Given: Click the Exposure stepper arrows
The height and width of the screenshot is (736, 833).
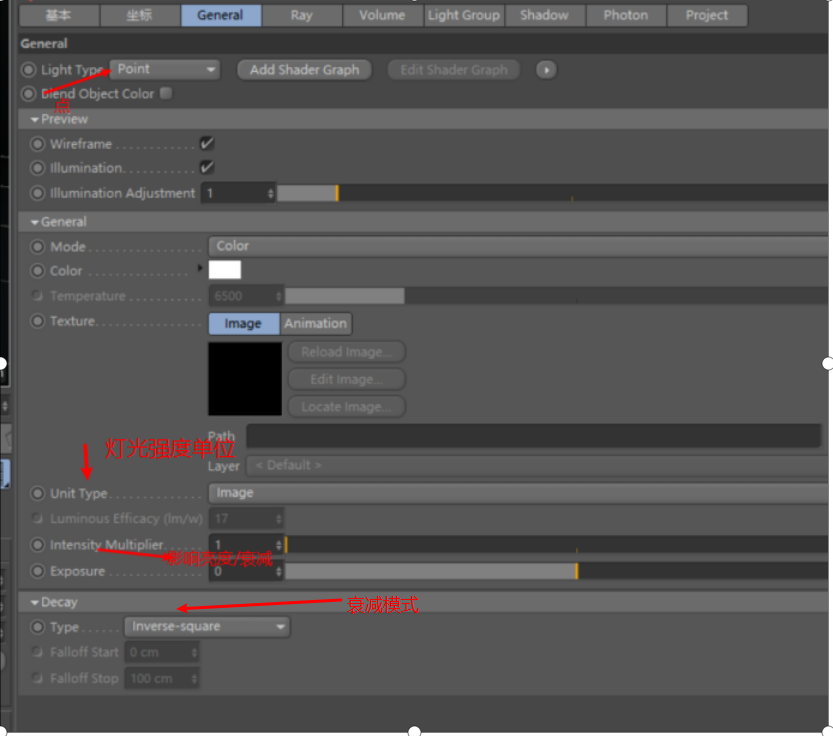Looking at the screenshot, I should (278, 571).
